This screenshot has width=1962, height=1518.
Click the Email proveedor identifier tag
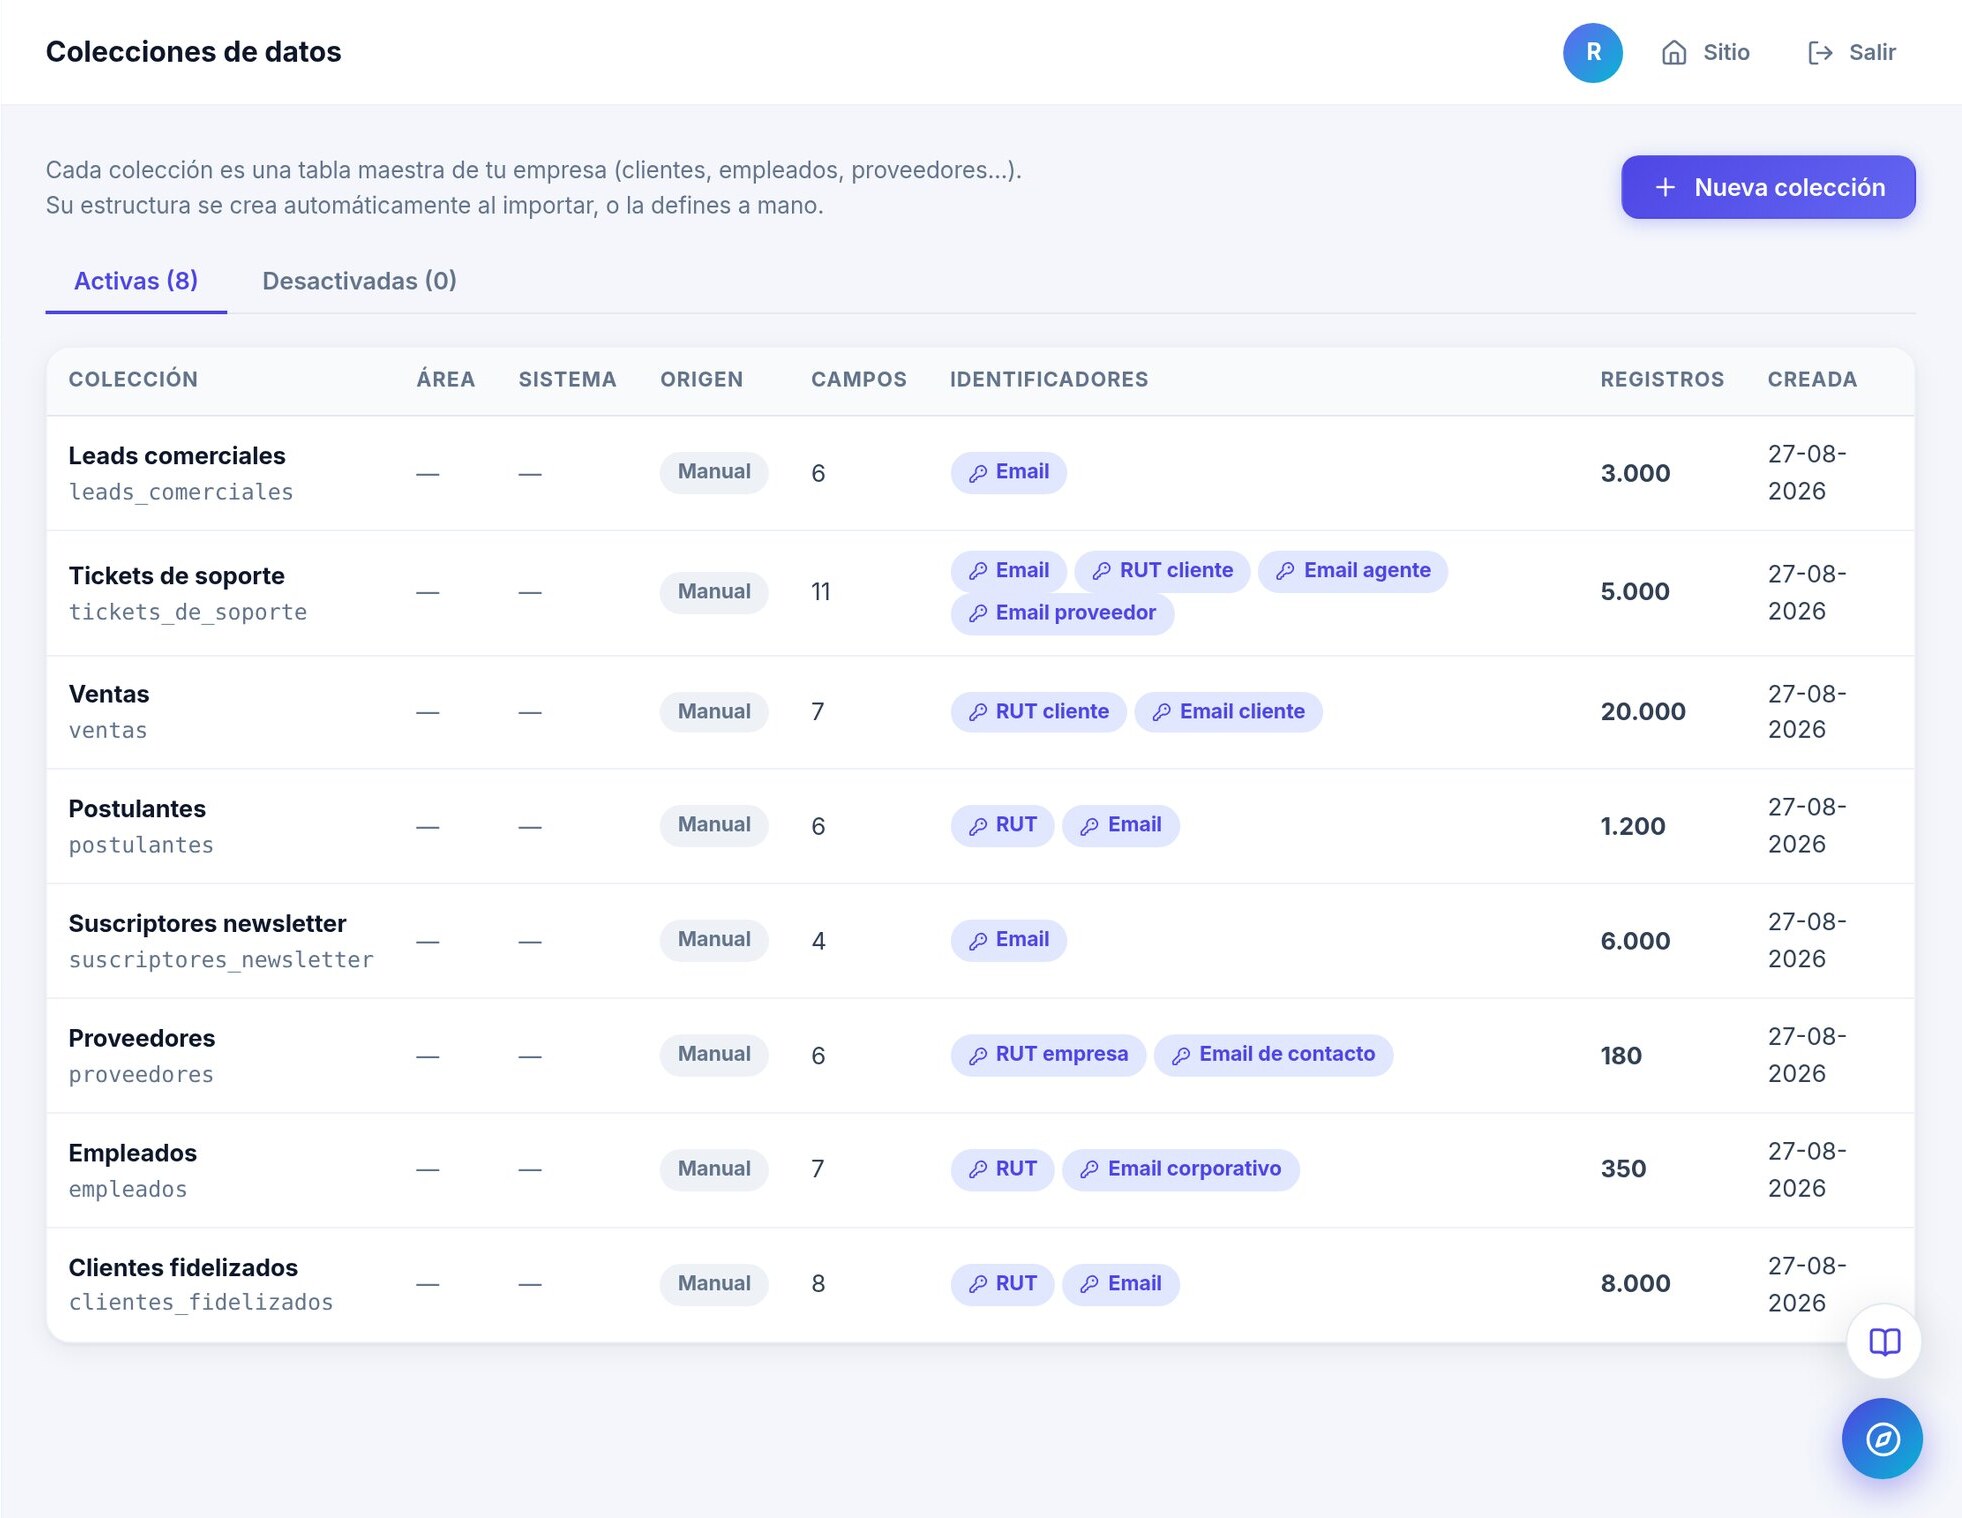1061,613
